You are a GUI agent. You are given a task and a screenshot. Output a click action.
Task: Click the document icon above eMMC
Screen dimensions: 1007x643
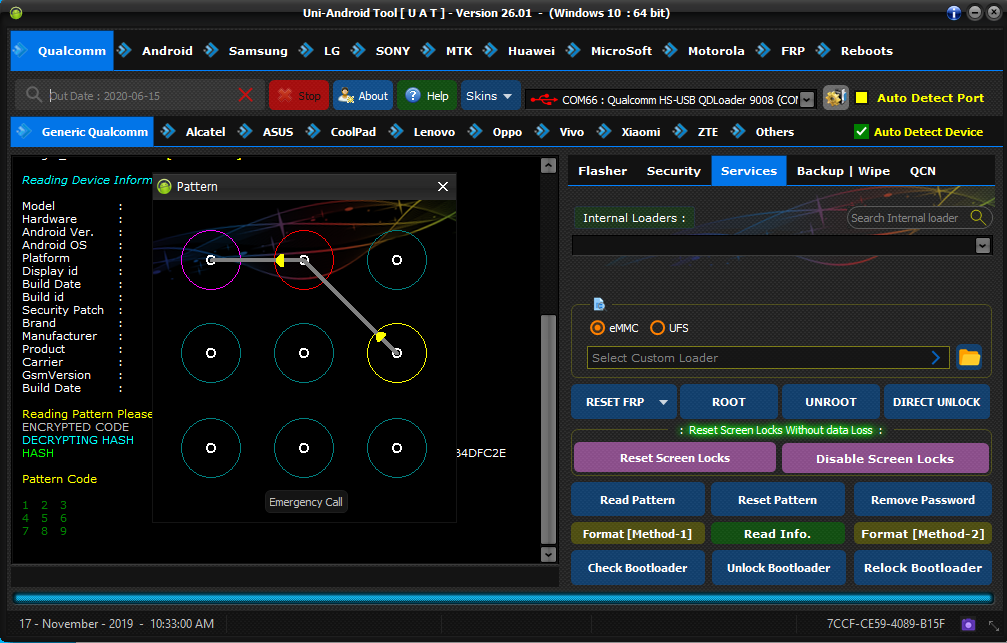[x=599, y=304]
